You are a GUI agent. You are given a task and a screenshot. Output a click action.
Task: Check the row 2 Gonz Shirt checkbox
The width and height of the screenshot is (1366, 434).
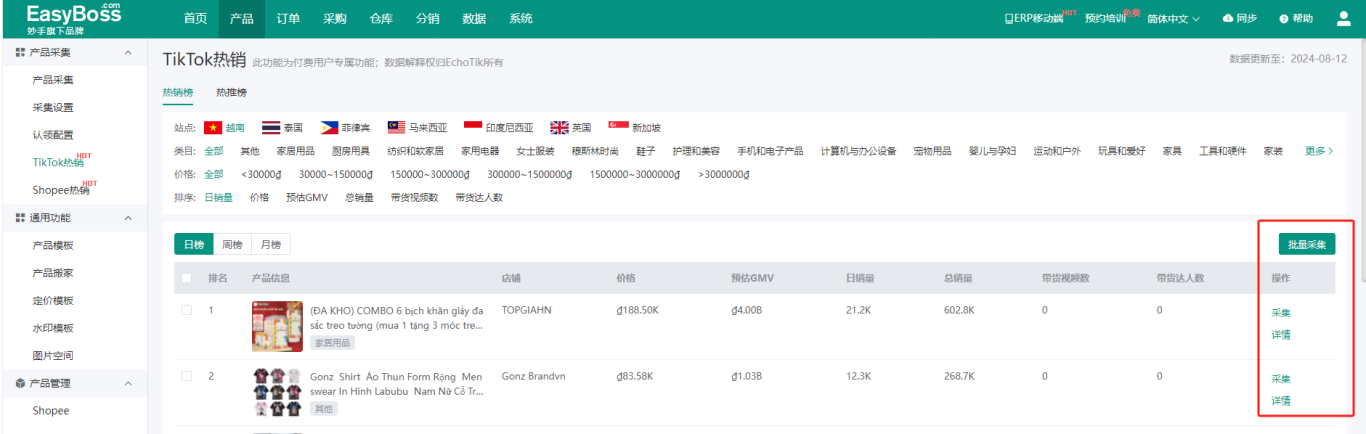click(186, 376)
